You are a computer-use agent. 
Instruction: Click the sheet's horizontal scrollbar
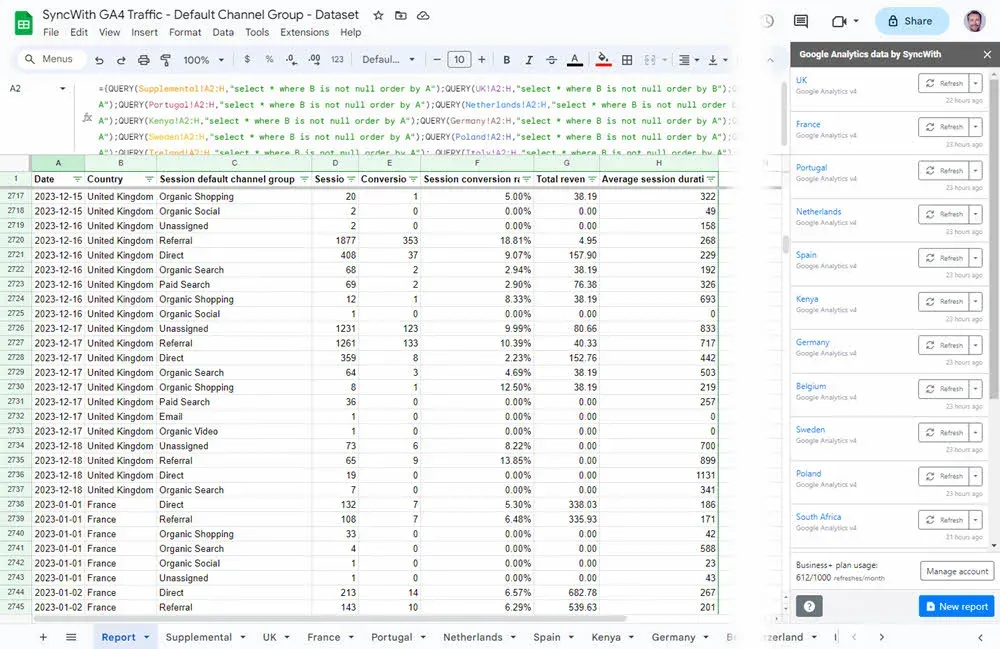click(x=330, y=618)
